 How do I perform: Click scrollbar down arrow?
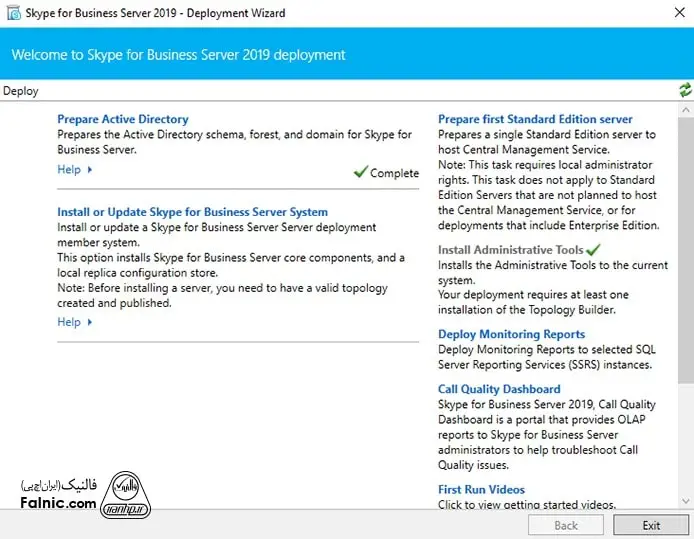686,501
